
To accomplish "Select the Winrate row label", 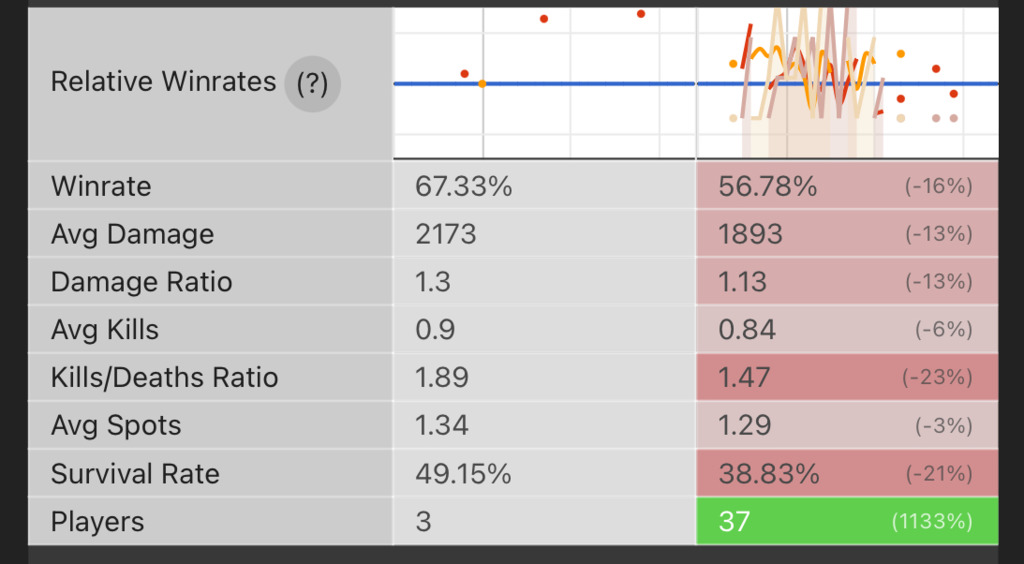I will tap(101, 186).
